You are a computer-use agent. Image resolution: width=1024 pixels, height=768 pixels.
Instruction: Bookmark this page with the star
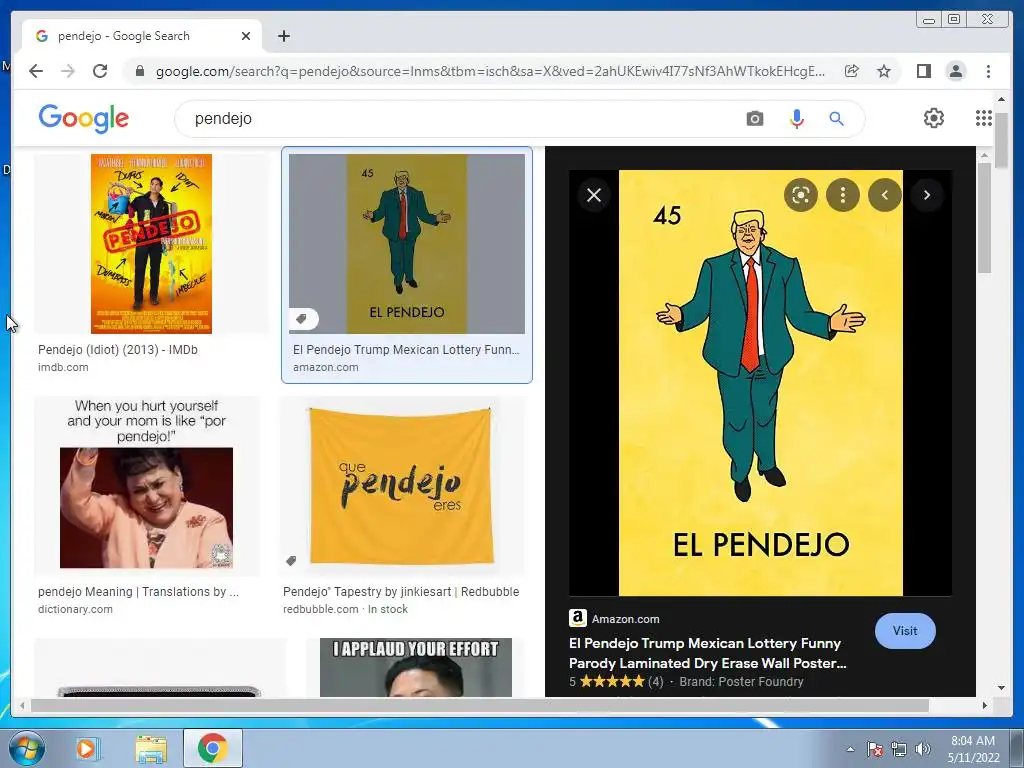(x=884, y=71)
